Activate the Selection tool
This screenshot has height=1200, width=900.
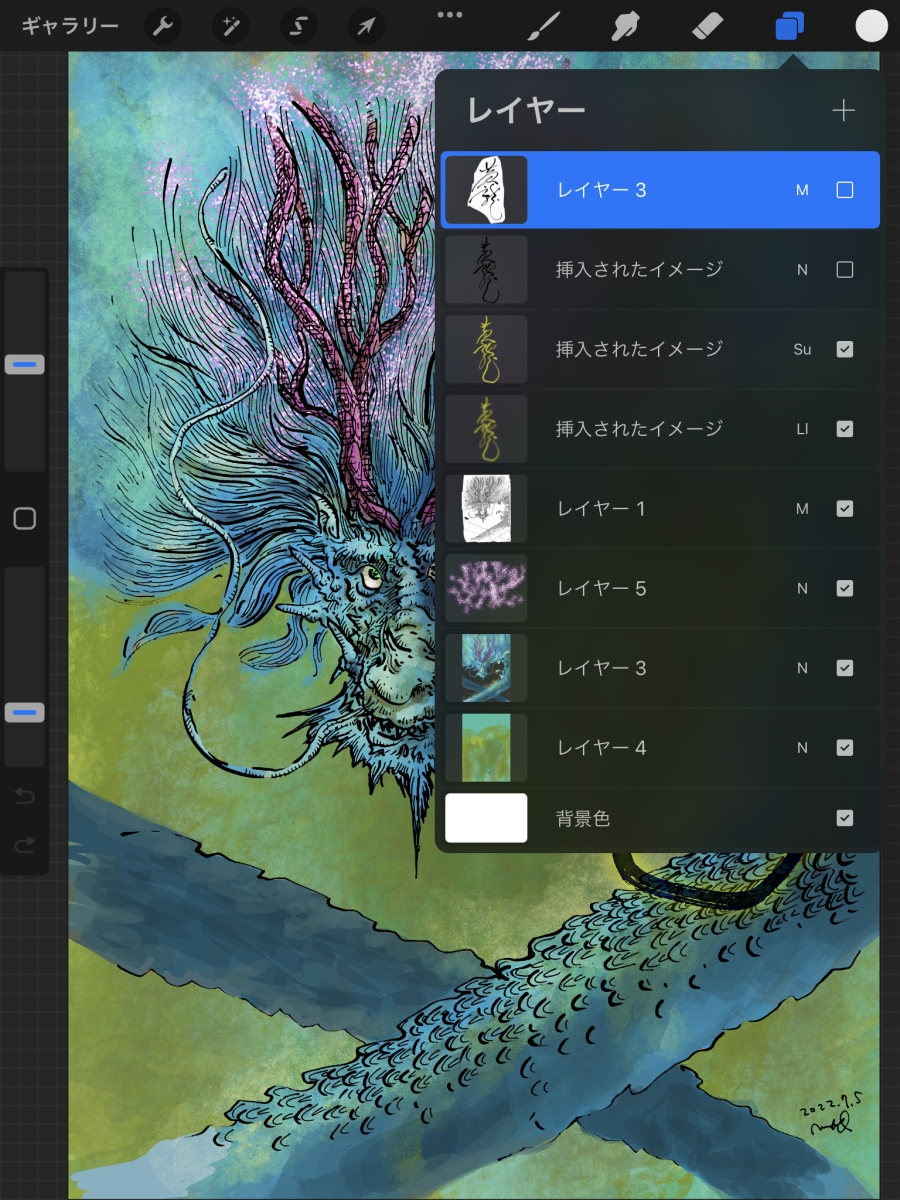pos(298,26)
